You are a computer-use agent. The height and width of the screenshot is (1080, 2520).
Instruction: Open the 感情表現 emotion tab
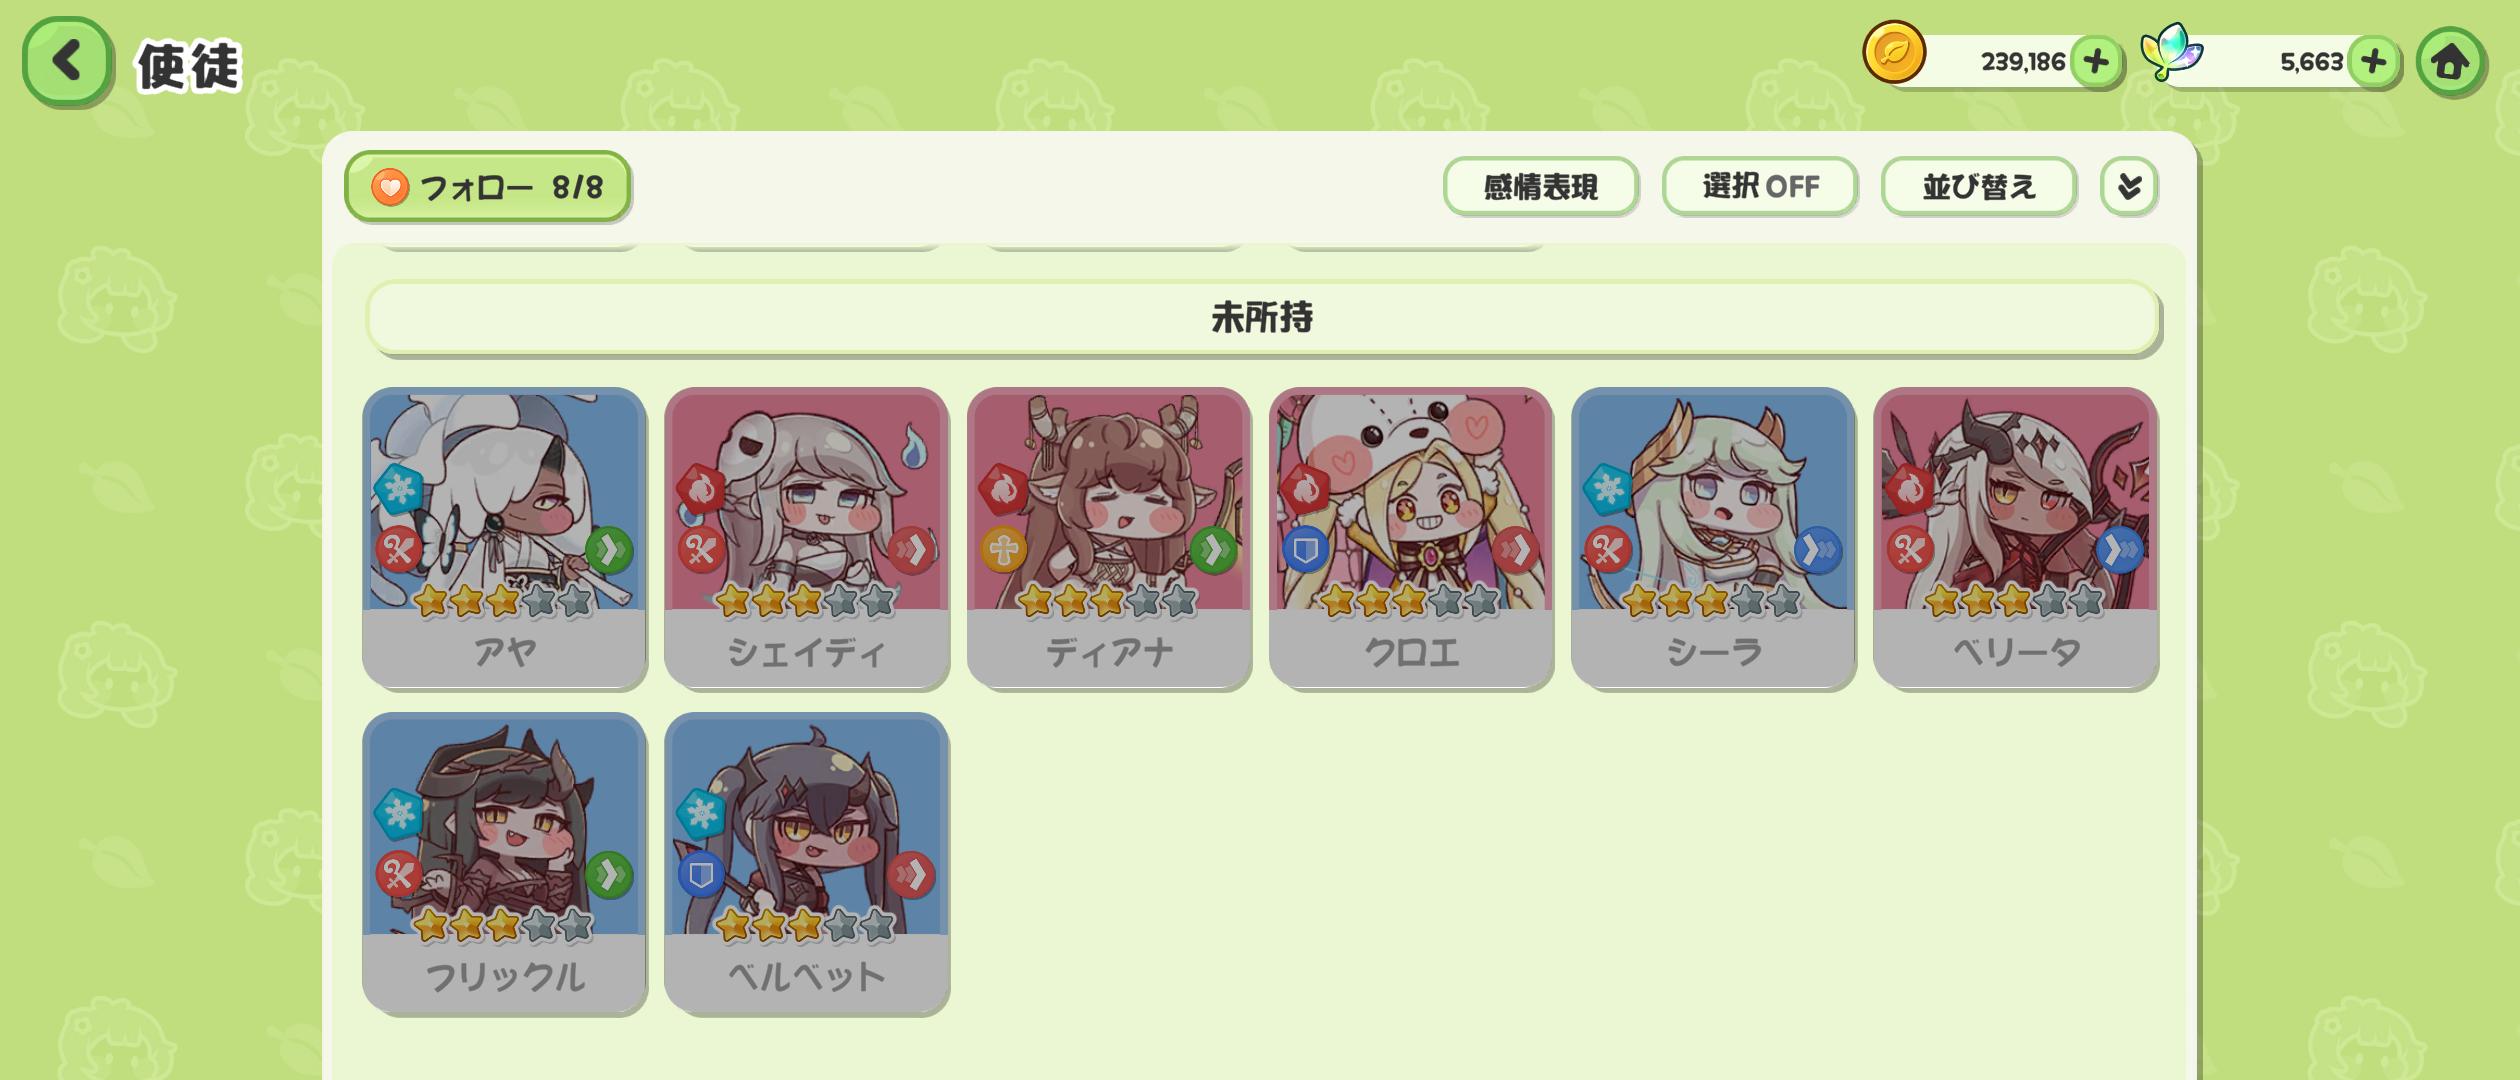coord(1540,186)
